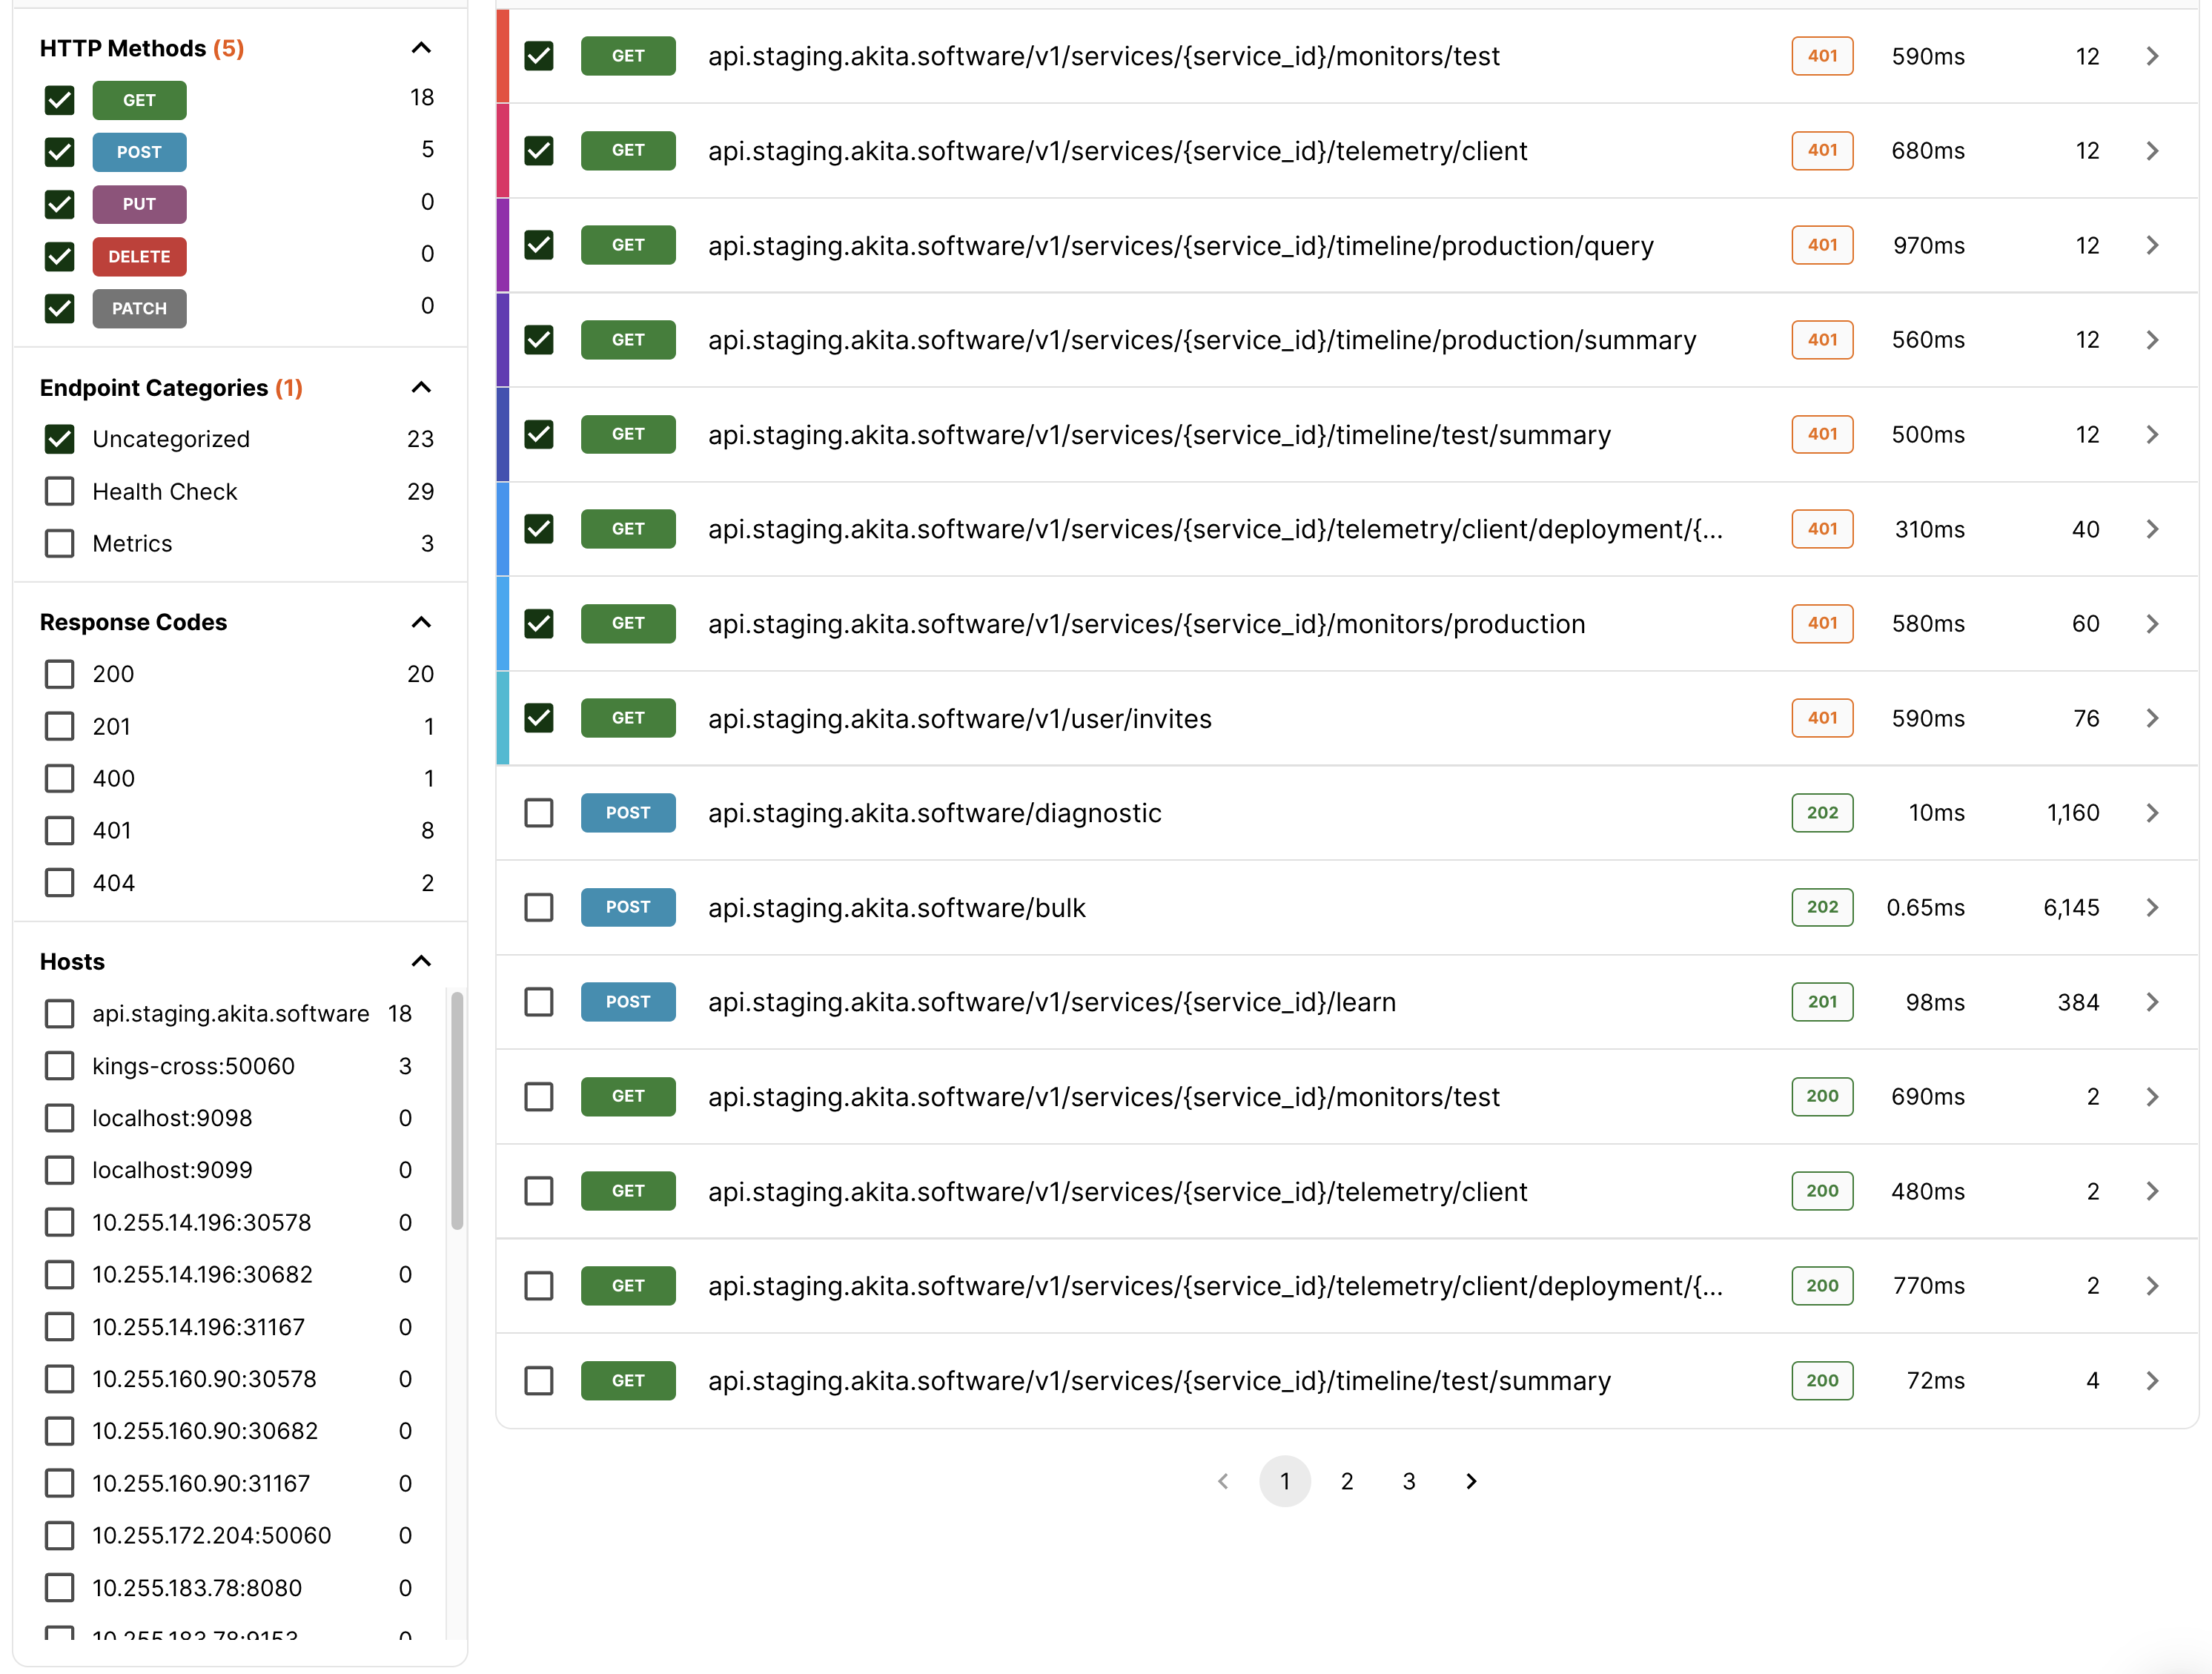Open details arrow for user/invites row
Image resolution: width=2212 pixels, height=1674 pixels.
(2152, 718)
